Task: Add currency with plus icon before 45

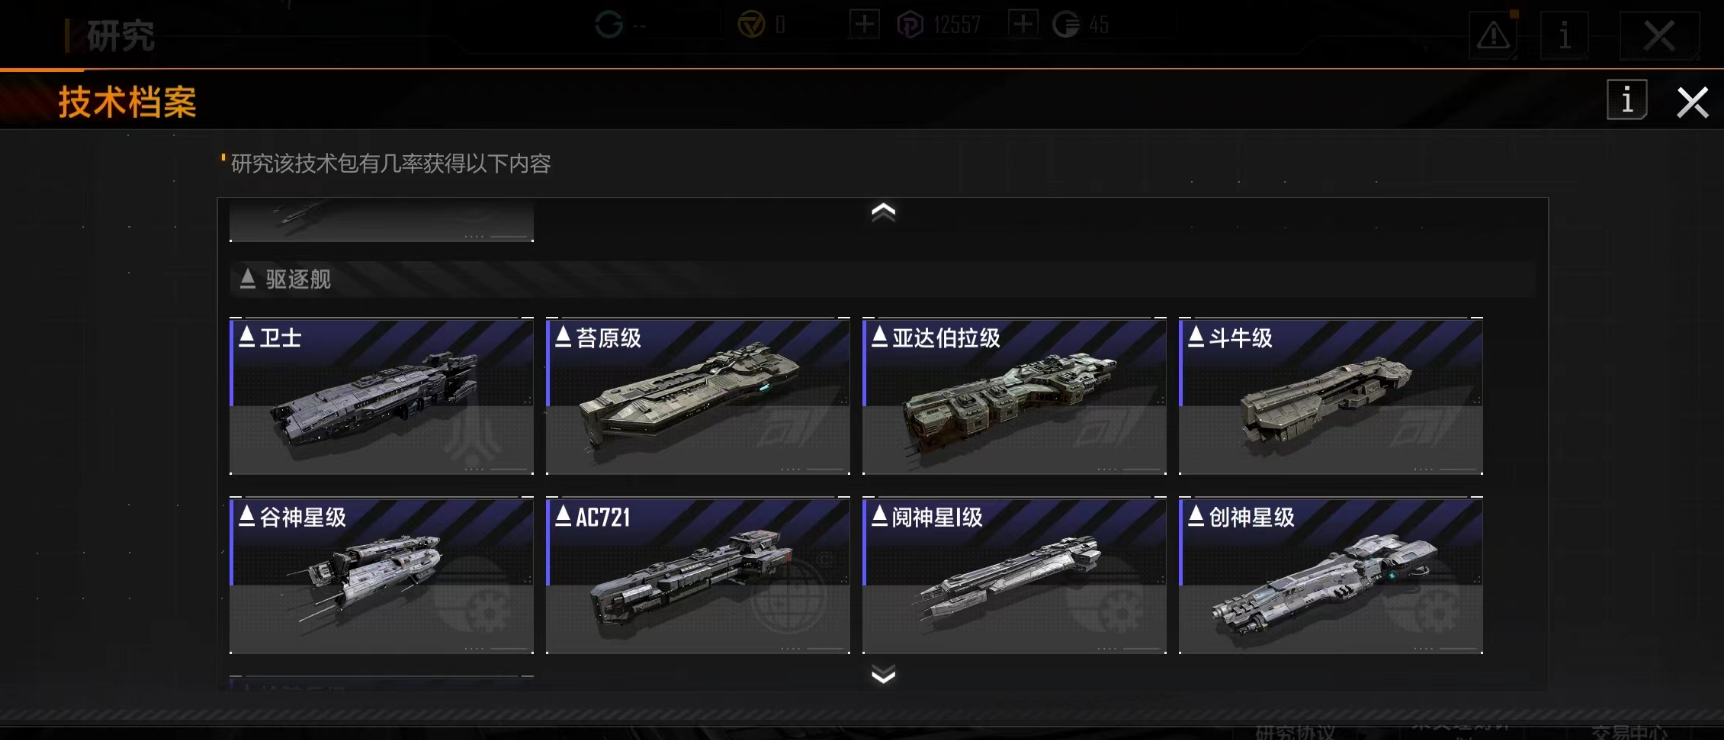Action: (1023, 24)
